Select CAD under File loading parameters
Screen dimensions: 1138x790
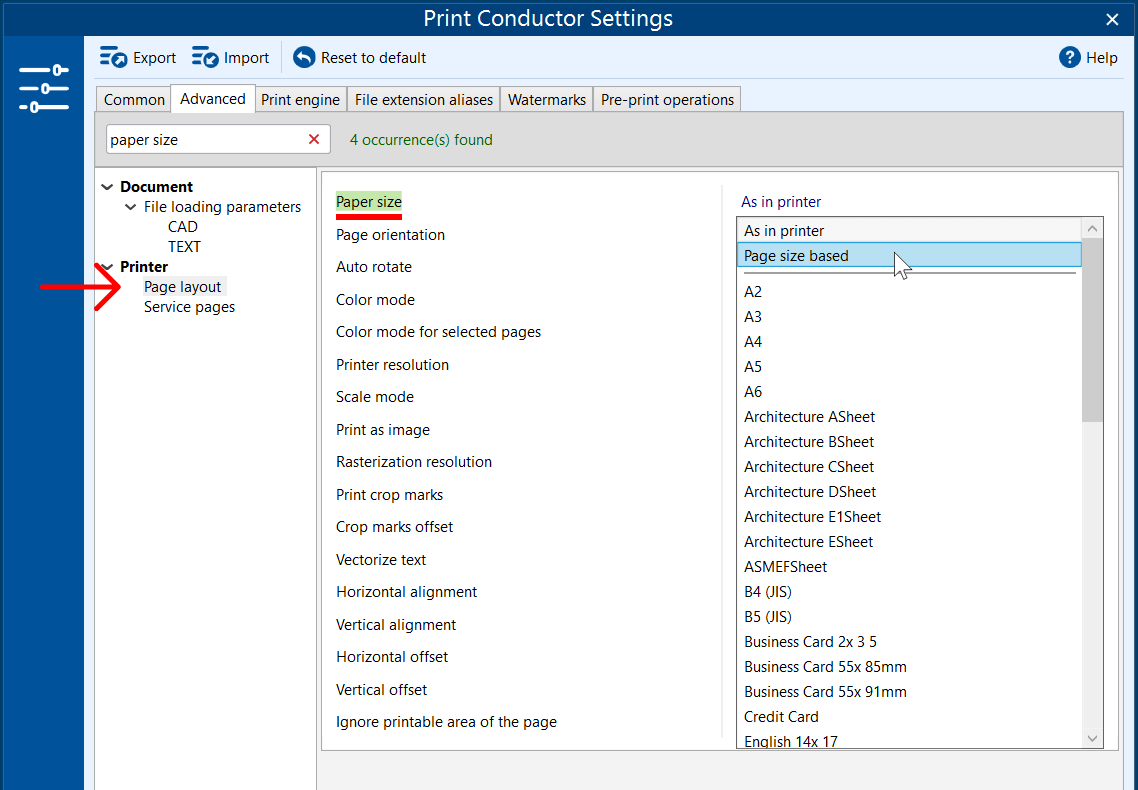183,227
